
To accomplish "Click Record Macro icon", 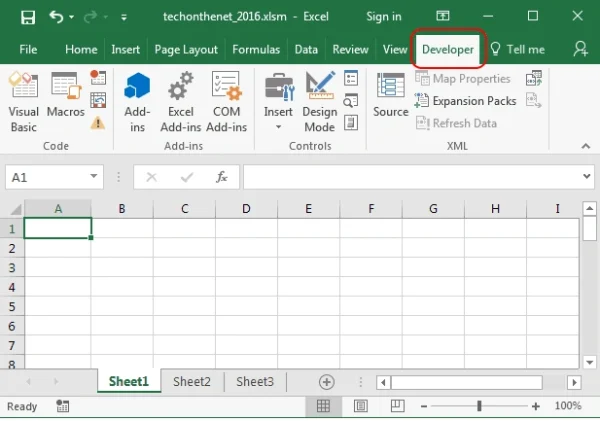I will (98, 77).
